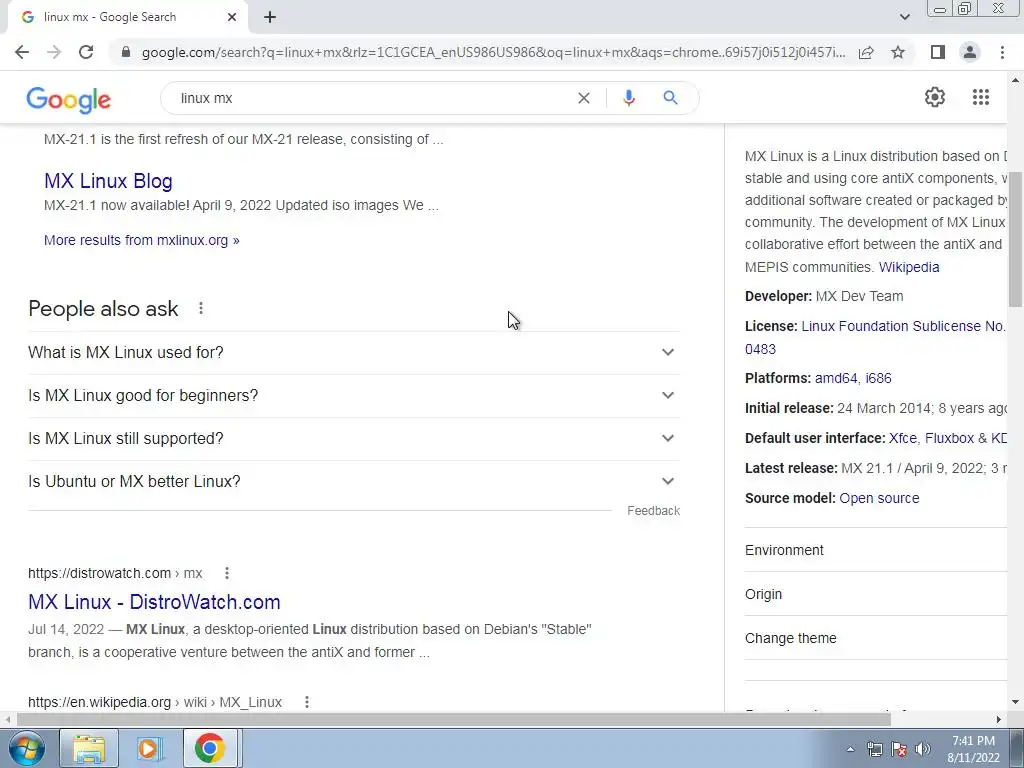1024x768 pixels.
Task: Open i686 platform link
Action: pyautogui.click(x=878, y=378)
